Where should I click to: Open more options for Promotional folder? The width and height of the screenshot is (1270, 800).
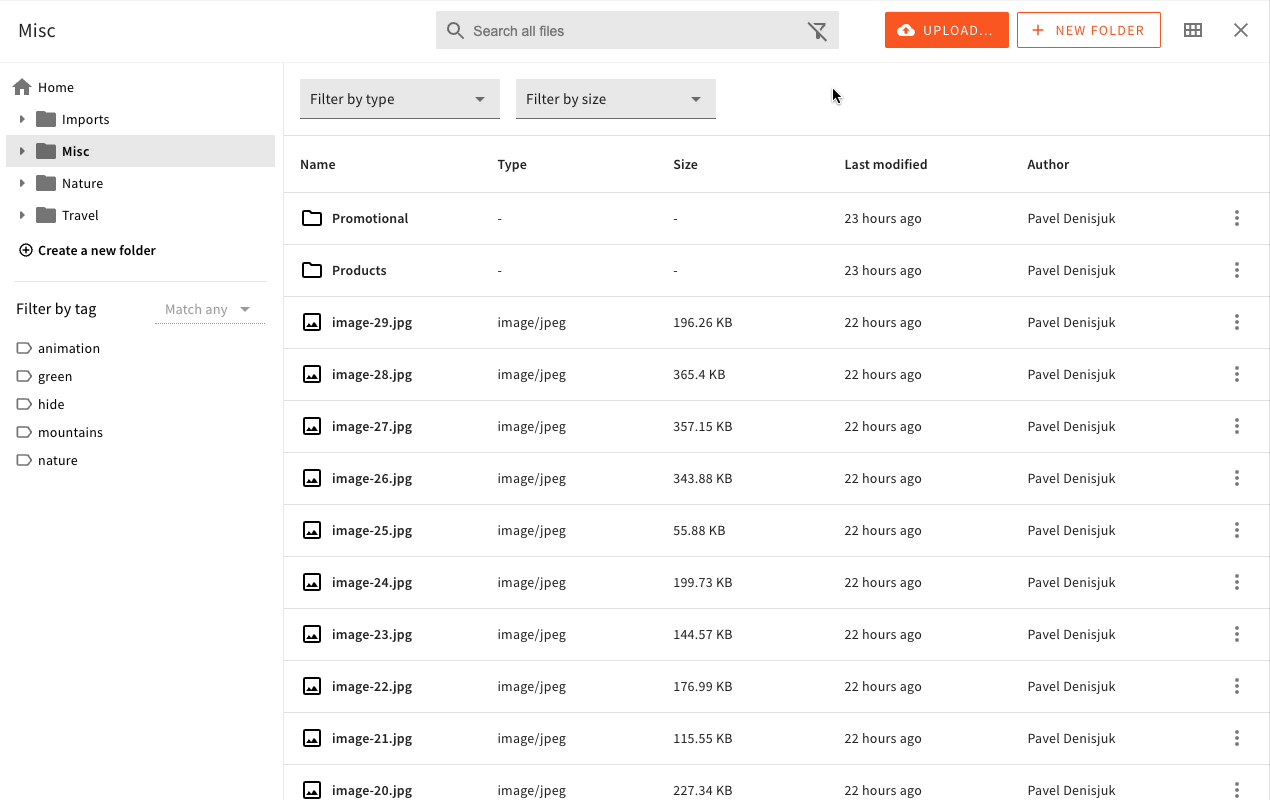[x=1237, y=218]
